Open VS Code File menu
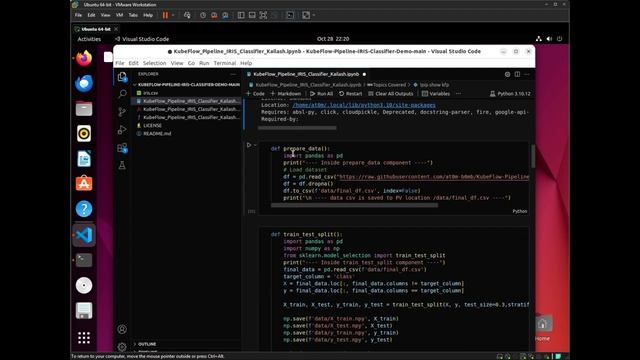This screenshot has height=360, width=640. click(x=120, y=63)
